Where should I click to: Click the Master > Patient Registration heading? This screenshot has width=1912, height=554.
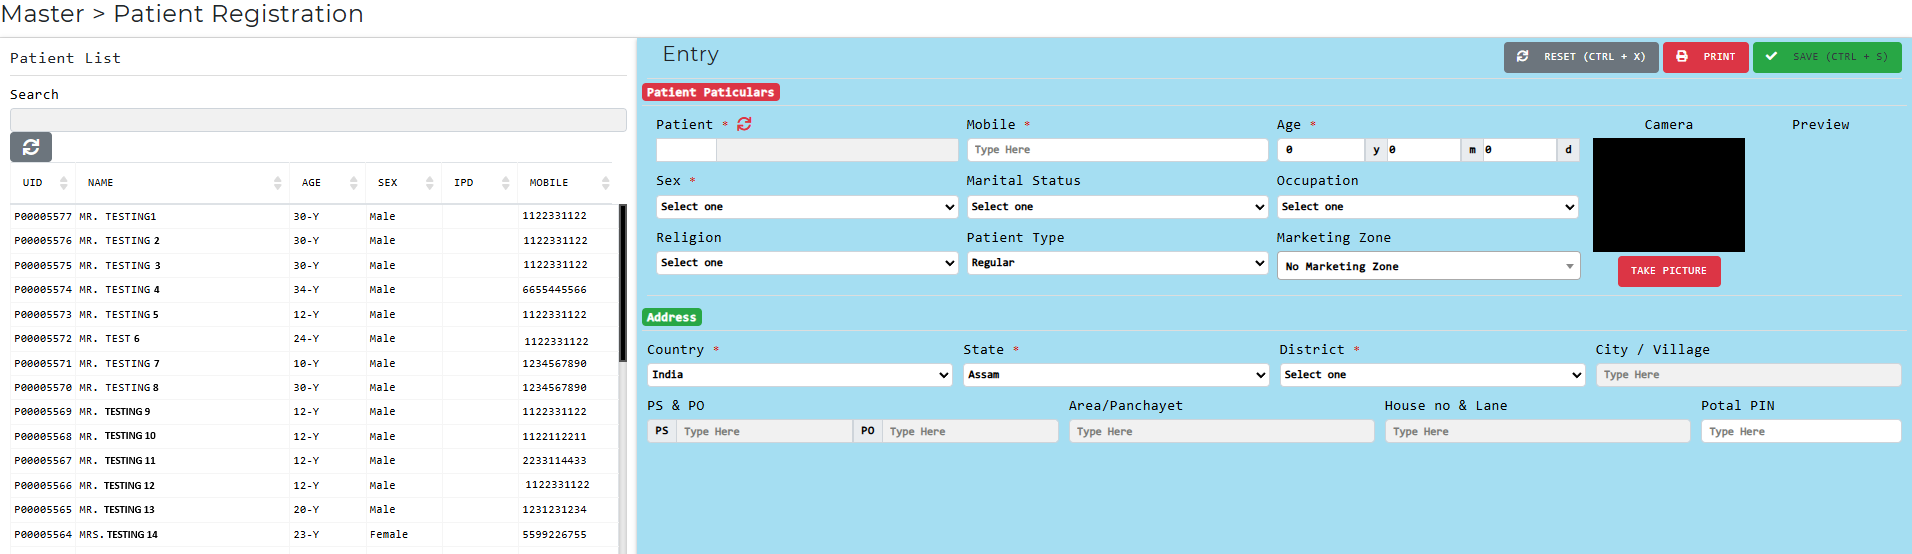182,14
